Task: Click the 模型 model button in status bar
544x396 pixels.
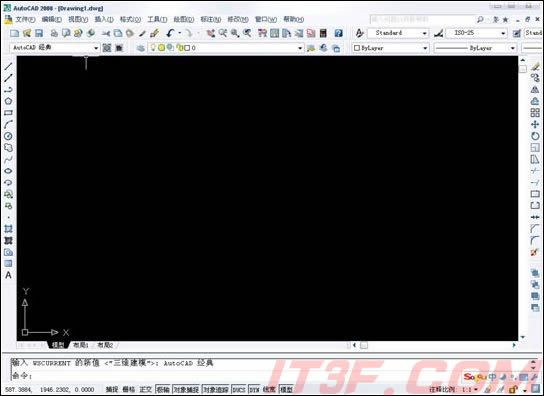Action: click(x=287, y=389)
